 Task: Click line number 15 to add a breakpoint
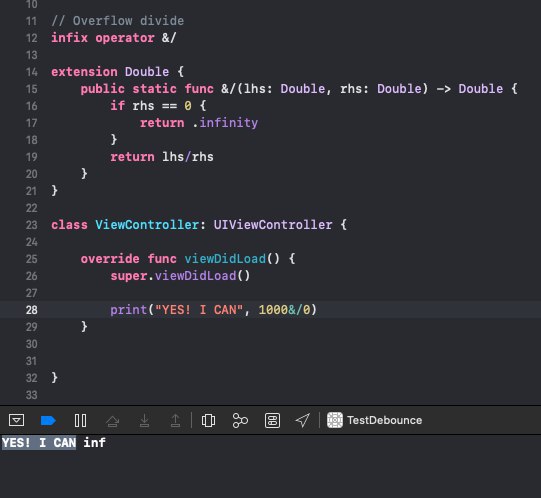[x=31, y=89]
